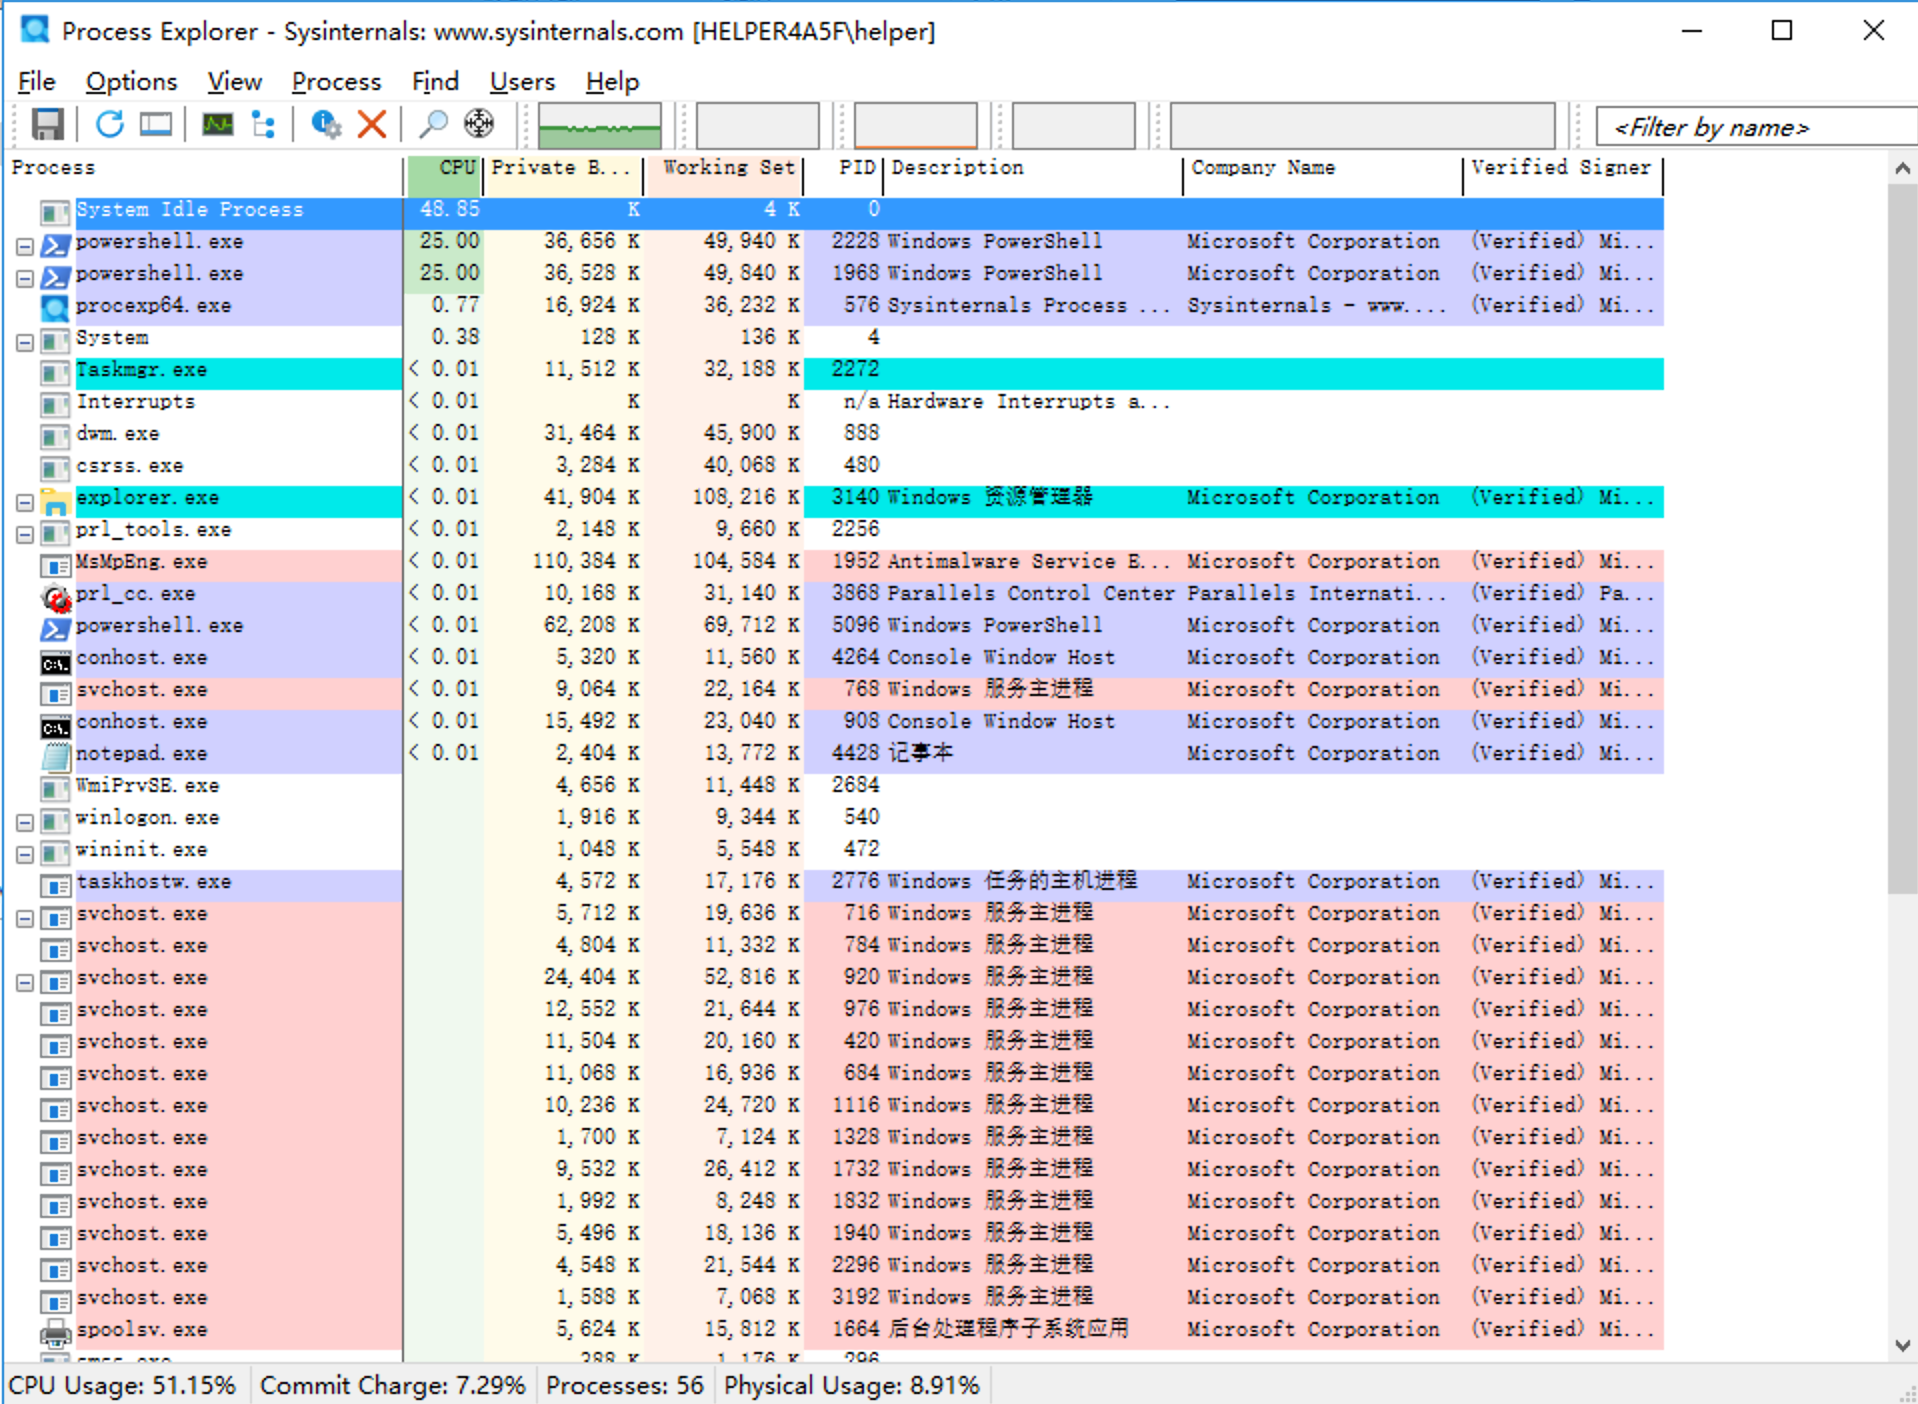The image size is (1918, 1404).
Task: Open the Options menu
Action: (131, 82)
